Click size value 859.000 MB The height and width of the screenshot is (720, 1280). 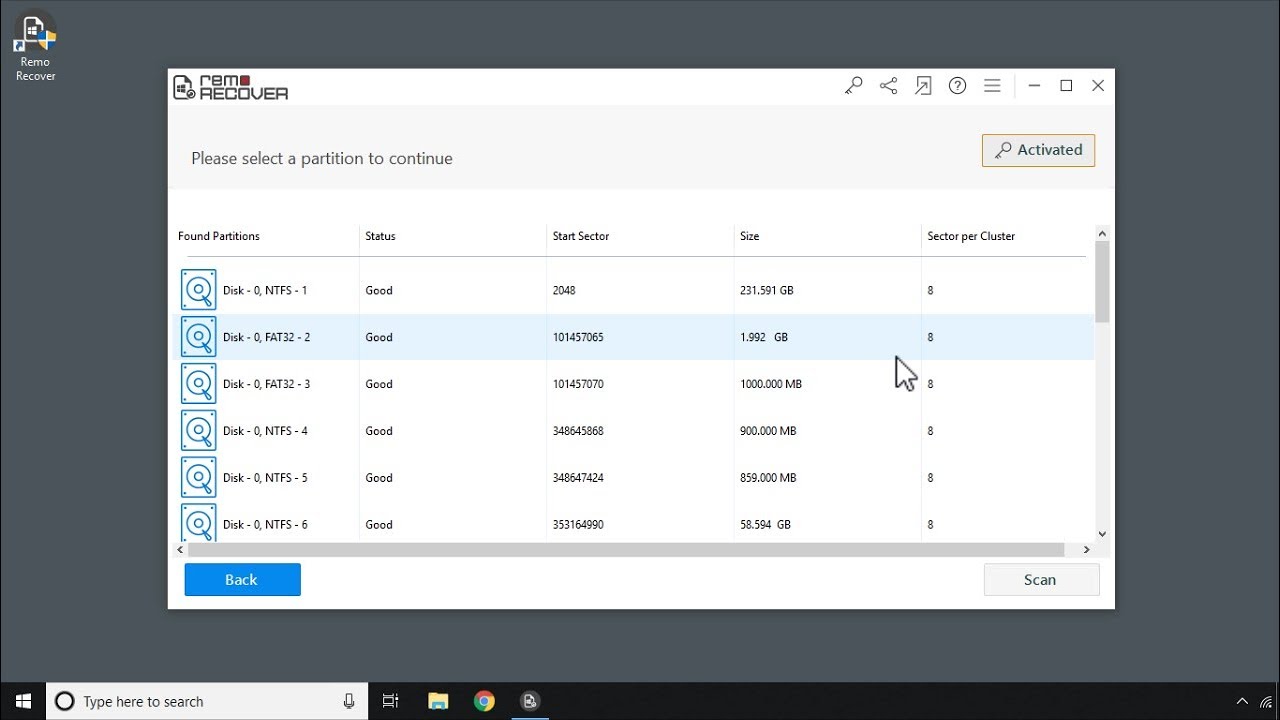click(x=768, y=478)
